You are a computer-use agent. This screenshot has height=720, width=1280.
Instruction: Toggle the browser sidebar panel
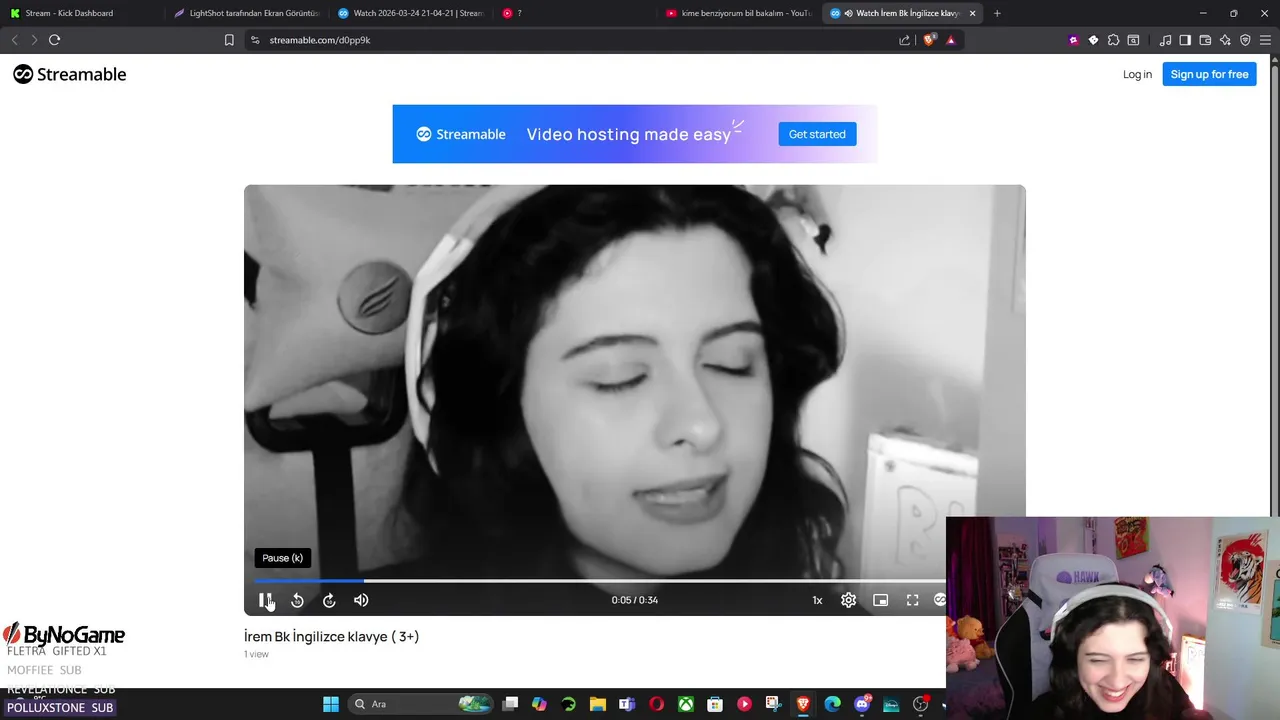coord(1185,40)
